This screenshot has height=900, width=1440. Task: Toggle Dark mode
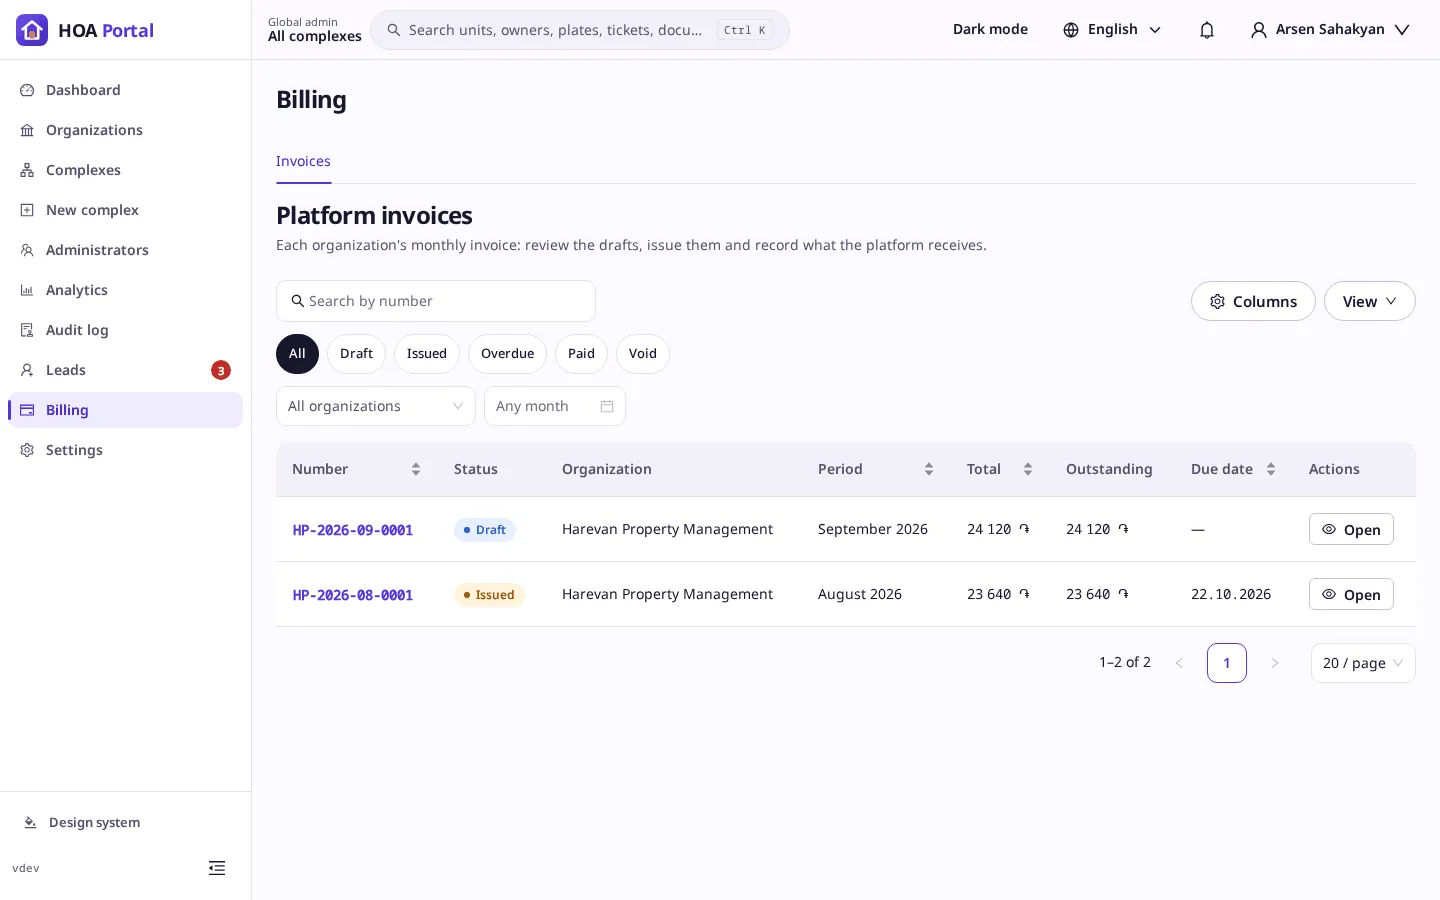tap(990, 29)
